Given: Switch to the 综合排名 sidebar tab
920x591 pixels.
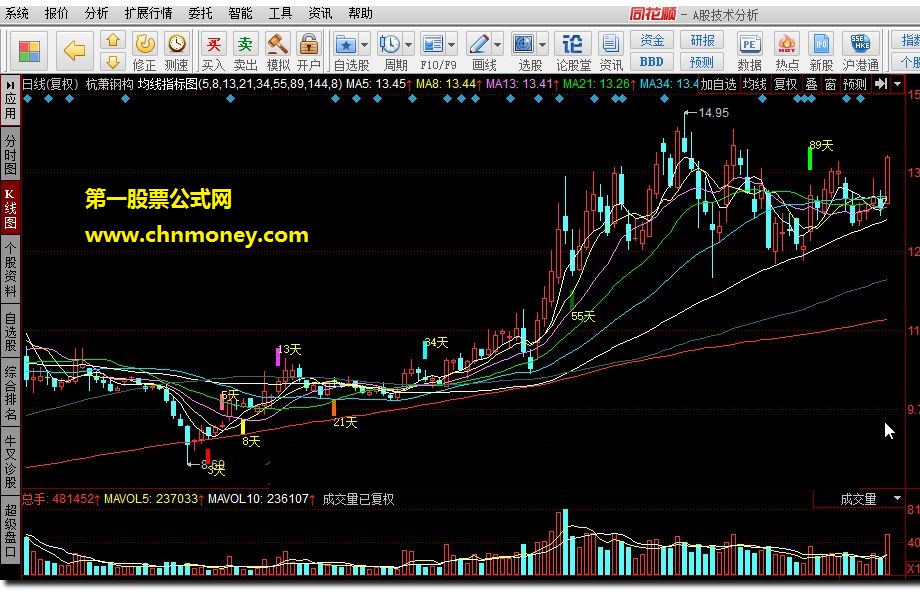Looking at the screenshot, I should coord(11,393).
